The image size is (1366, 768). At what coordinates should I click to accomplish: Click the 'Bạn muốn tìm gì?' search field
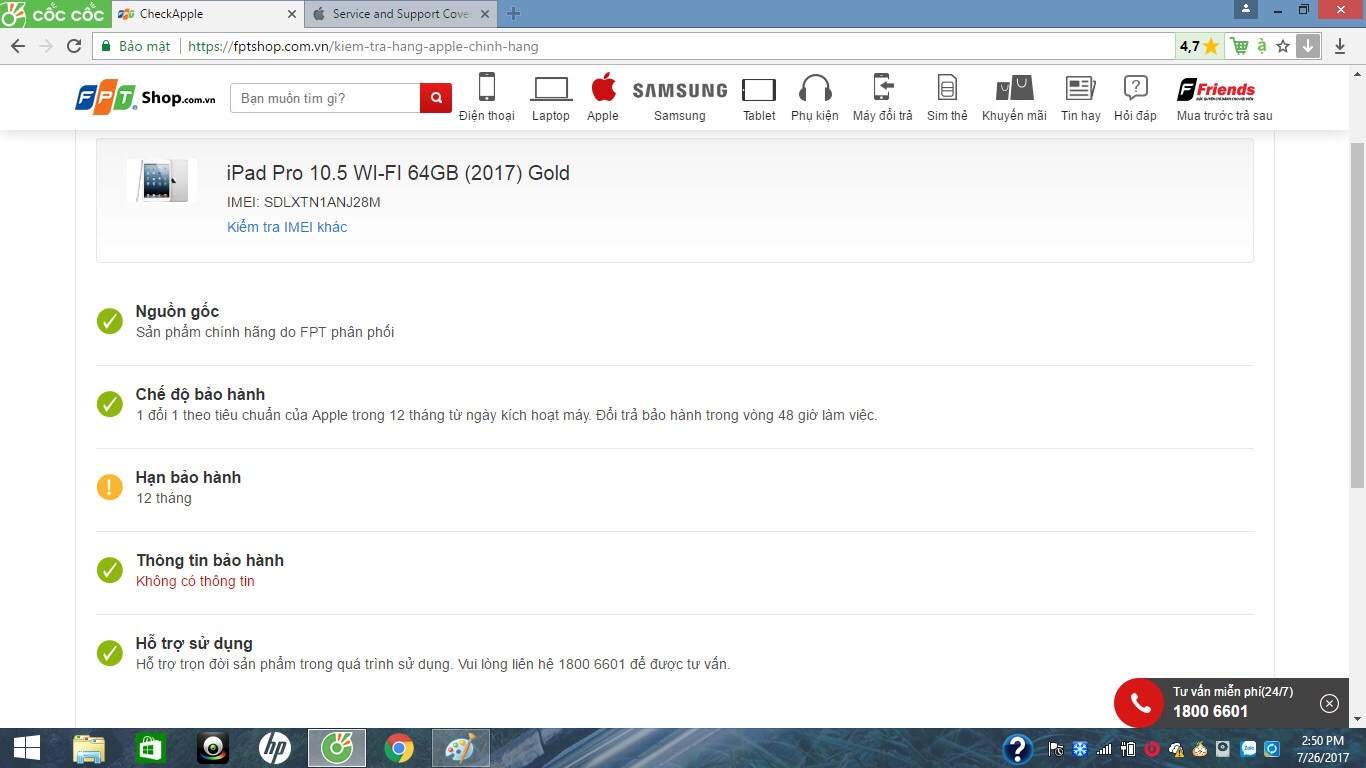[325, 98]
